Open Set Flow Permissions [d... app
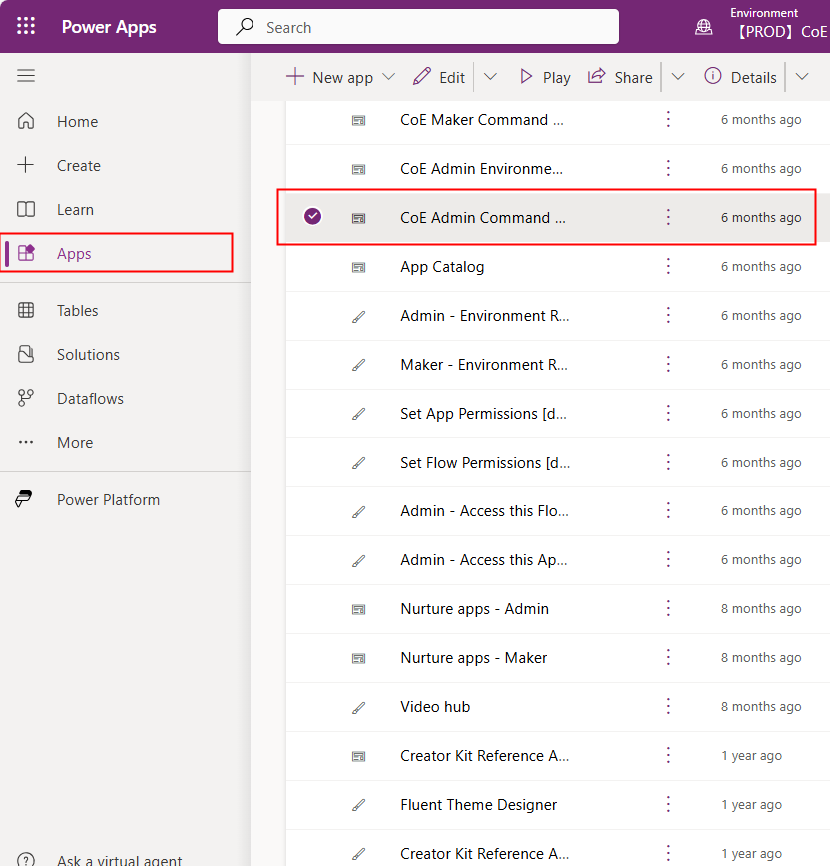This screenshot has width=830, height=866. click(485, 462)
